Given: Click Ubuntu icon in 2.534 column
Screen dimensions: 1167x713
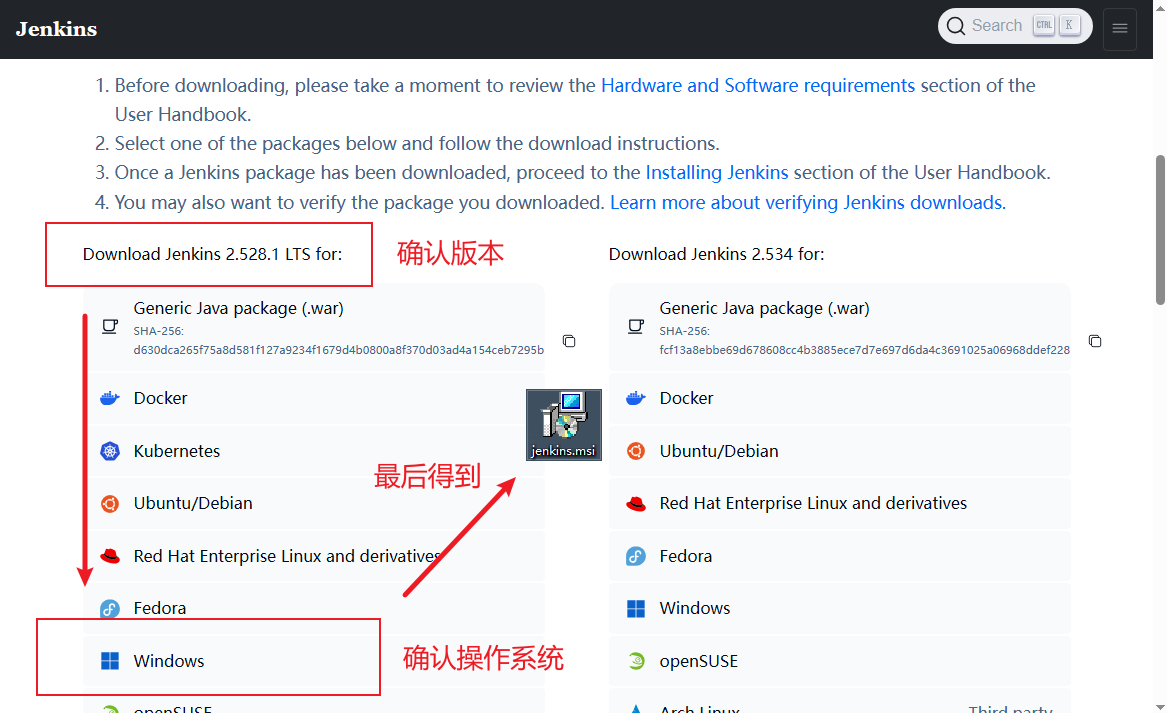Looking at the screenshot, I should click(636, 451).
